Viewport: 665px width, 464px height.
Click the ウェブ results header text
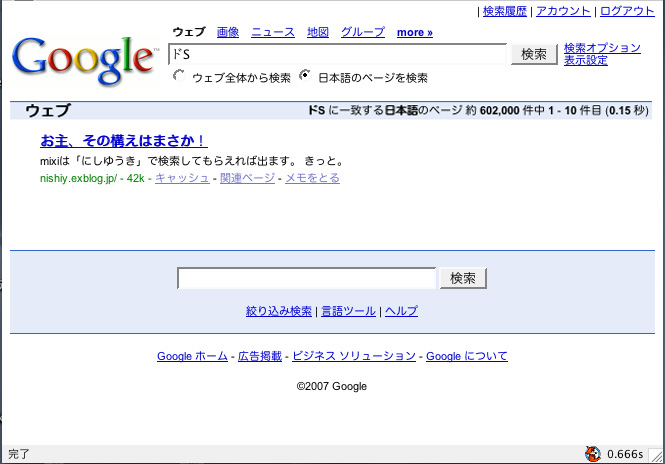[x=48, y=111]
